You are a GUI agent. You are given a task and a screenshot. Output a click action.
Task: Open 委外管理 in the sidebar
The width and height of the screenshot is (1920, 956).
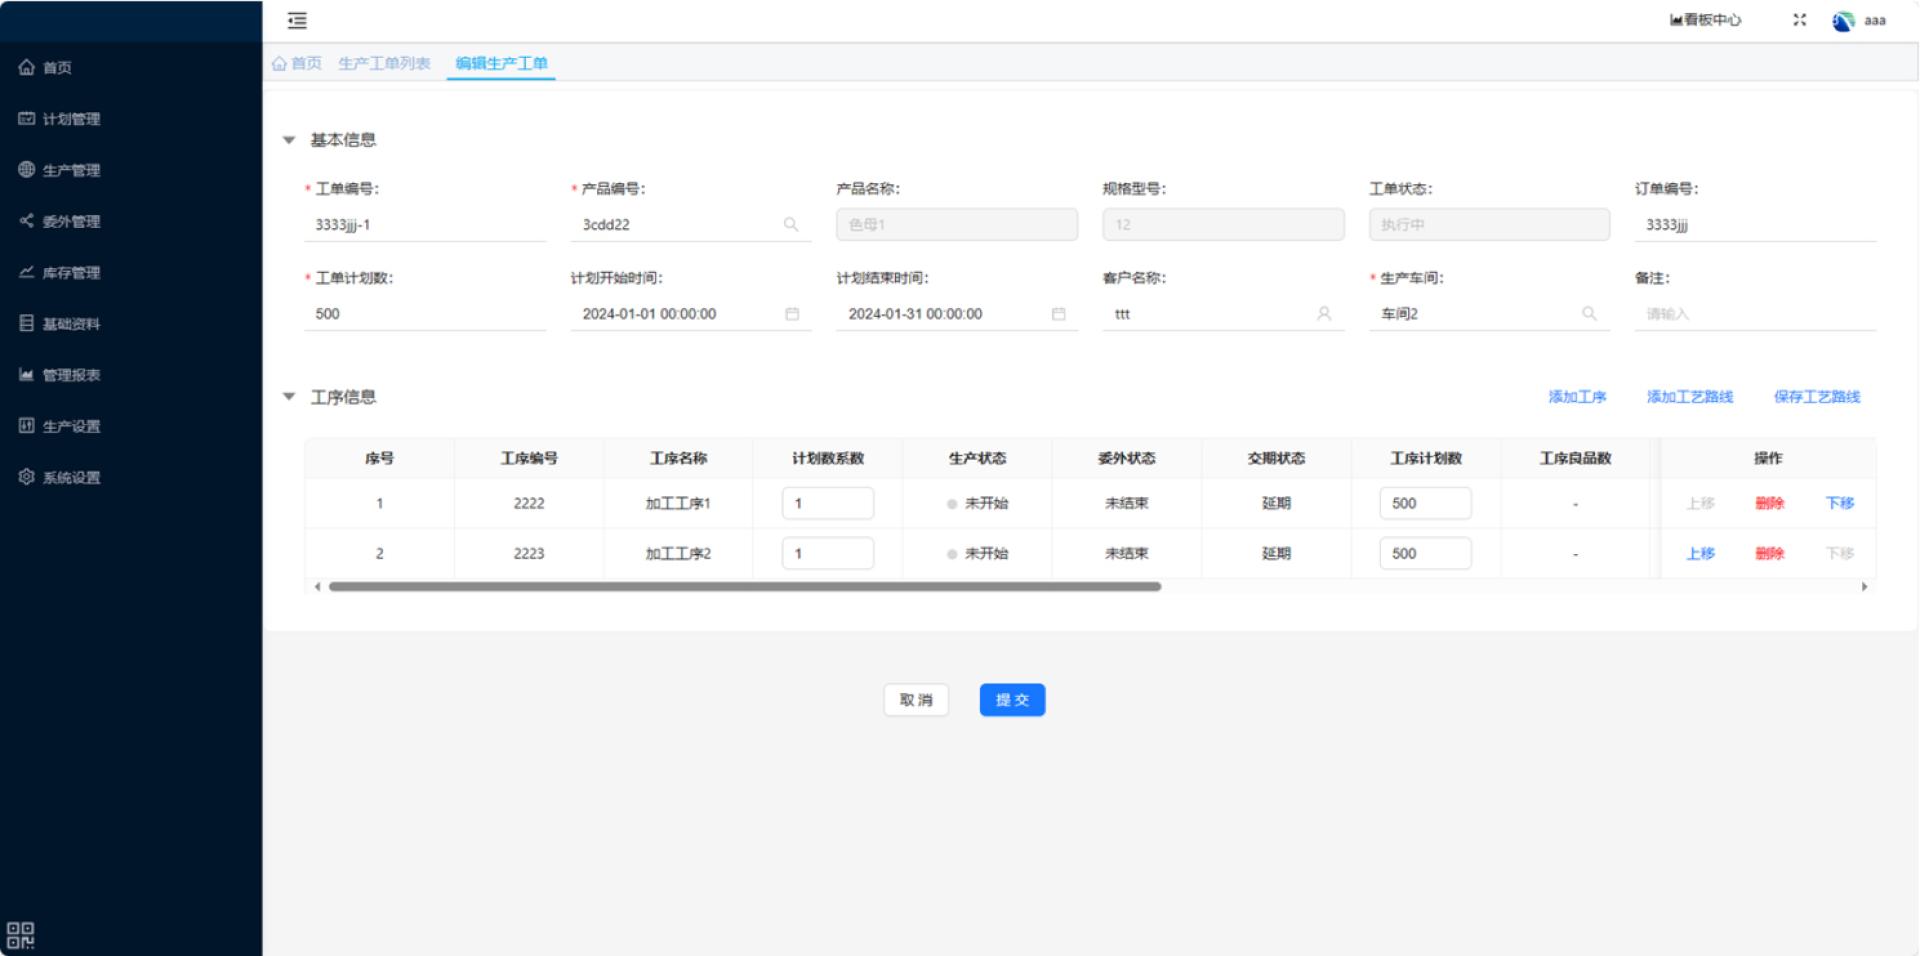[60, 221]
